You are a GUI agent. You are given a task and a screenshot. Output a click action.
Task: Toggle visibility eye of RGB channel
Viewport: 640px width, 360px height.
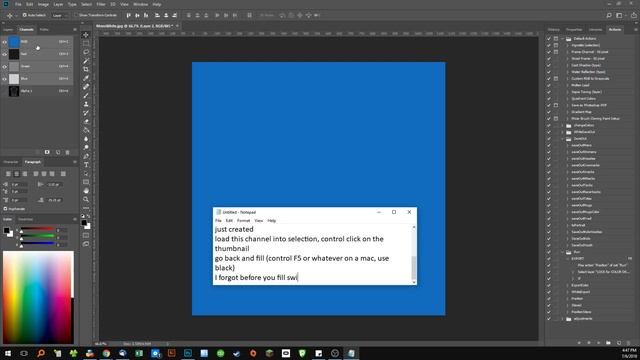(4, 42)
